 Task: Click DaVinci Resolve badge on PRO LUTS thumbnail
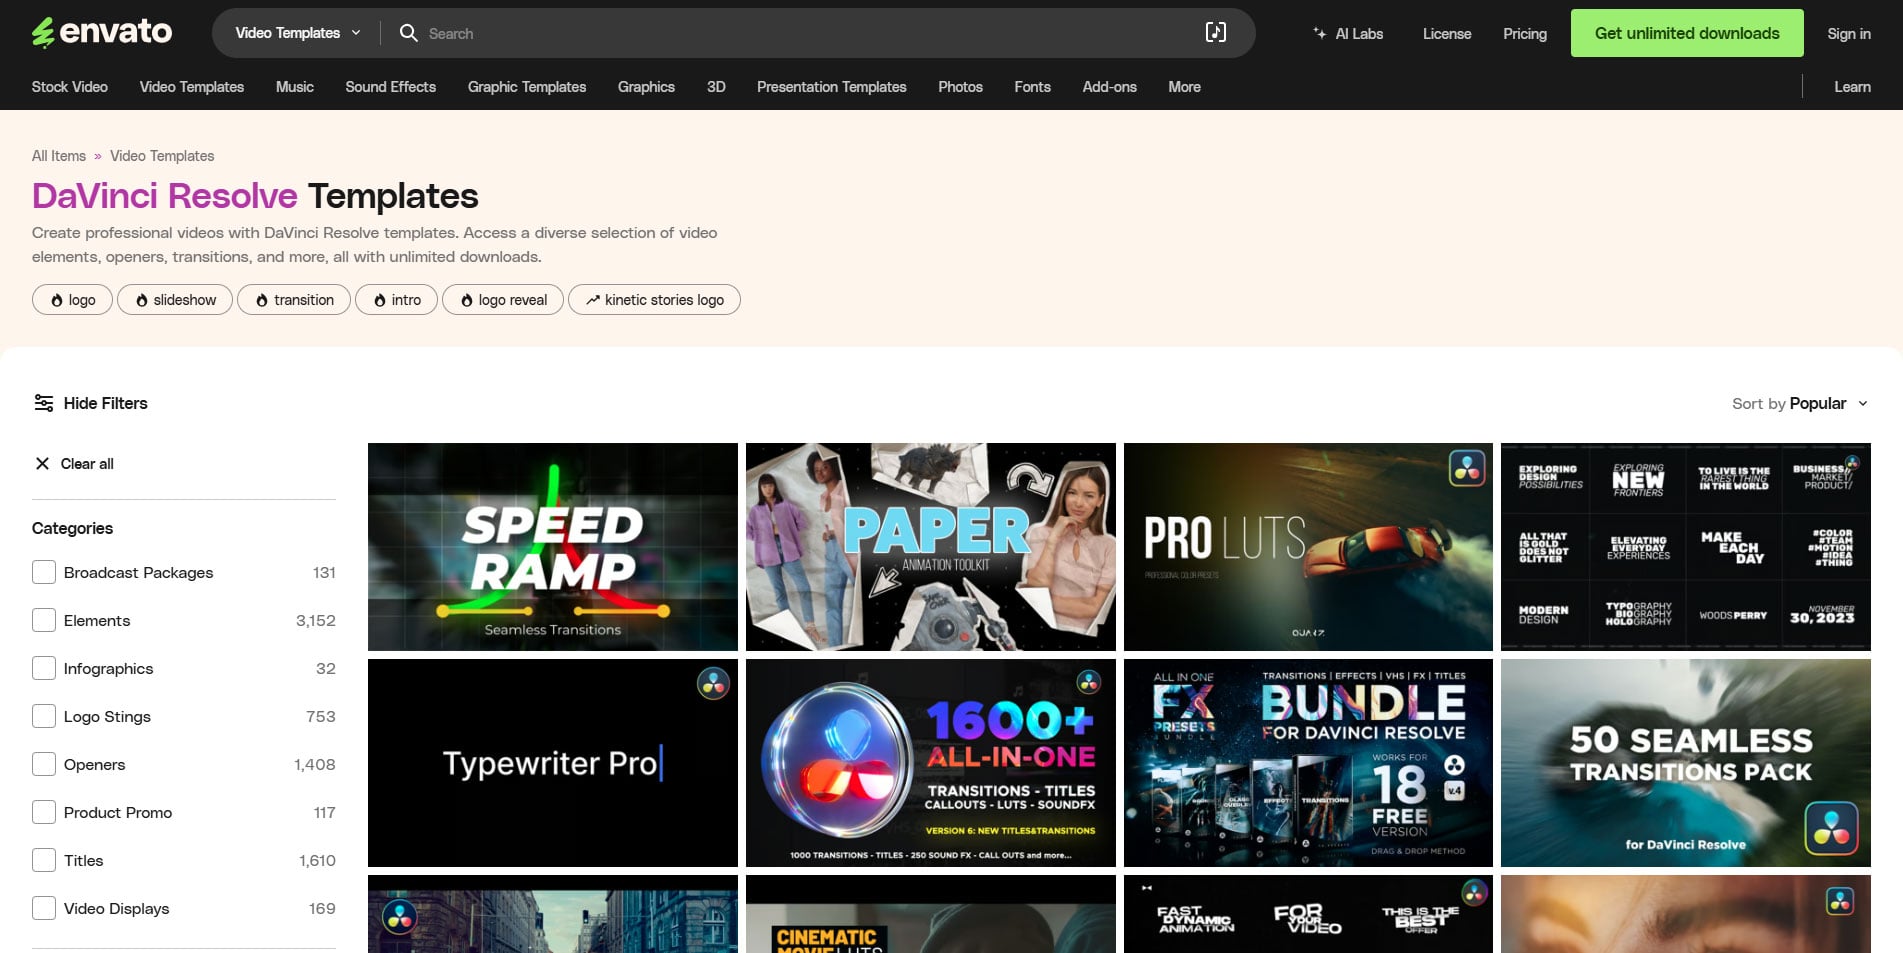click(x=1467, y=468)
